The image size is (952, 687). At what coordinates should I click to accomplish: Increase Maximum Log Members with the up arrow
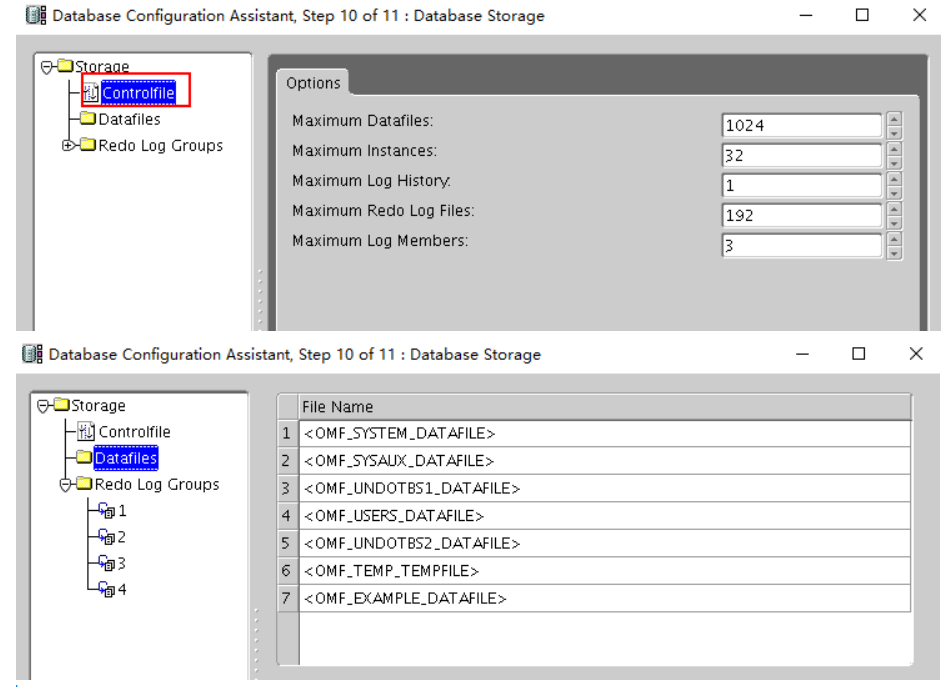click(x=894, y=239)
